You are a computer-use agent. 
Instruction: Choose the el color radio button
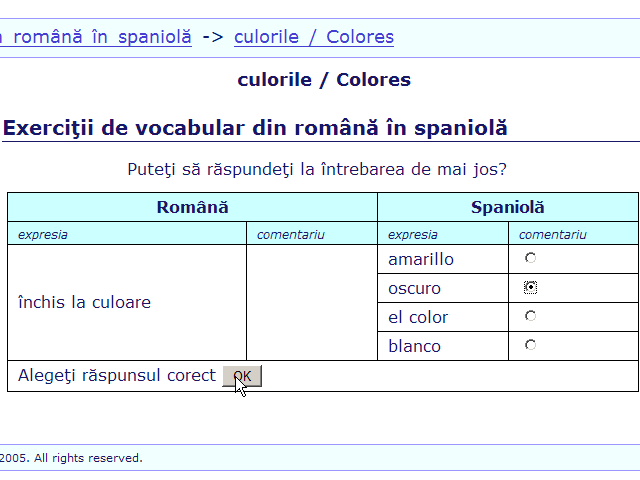coord(530,316)
